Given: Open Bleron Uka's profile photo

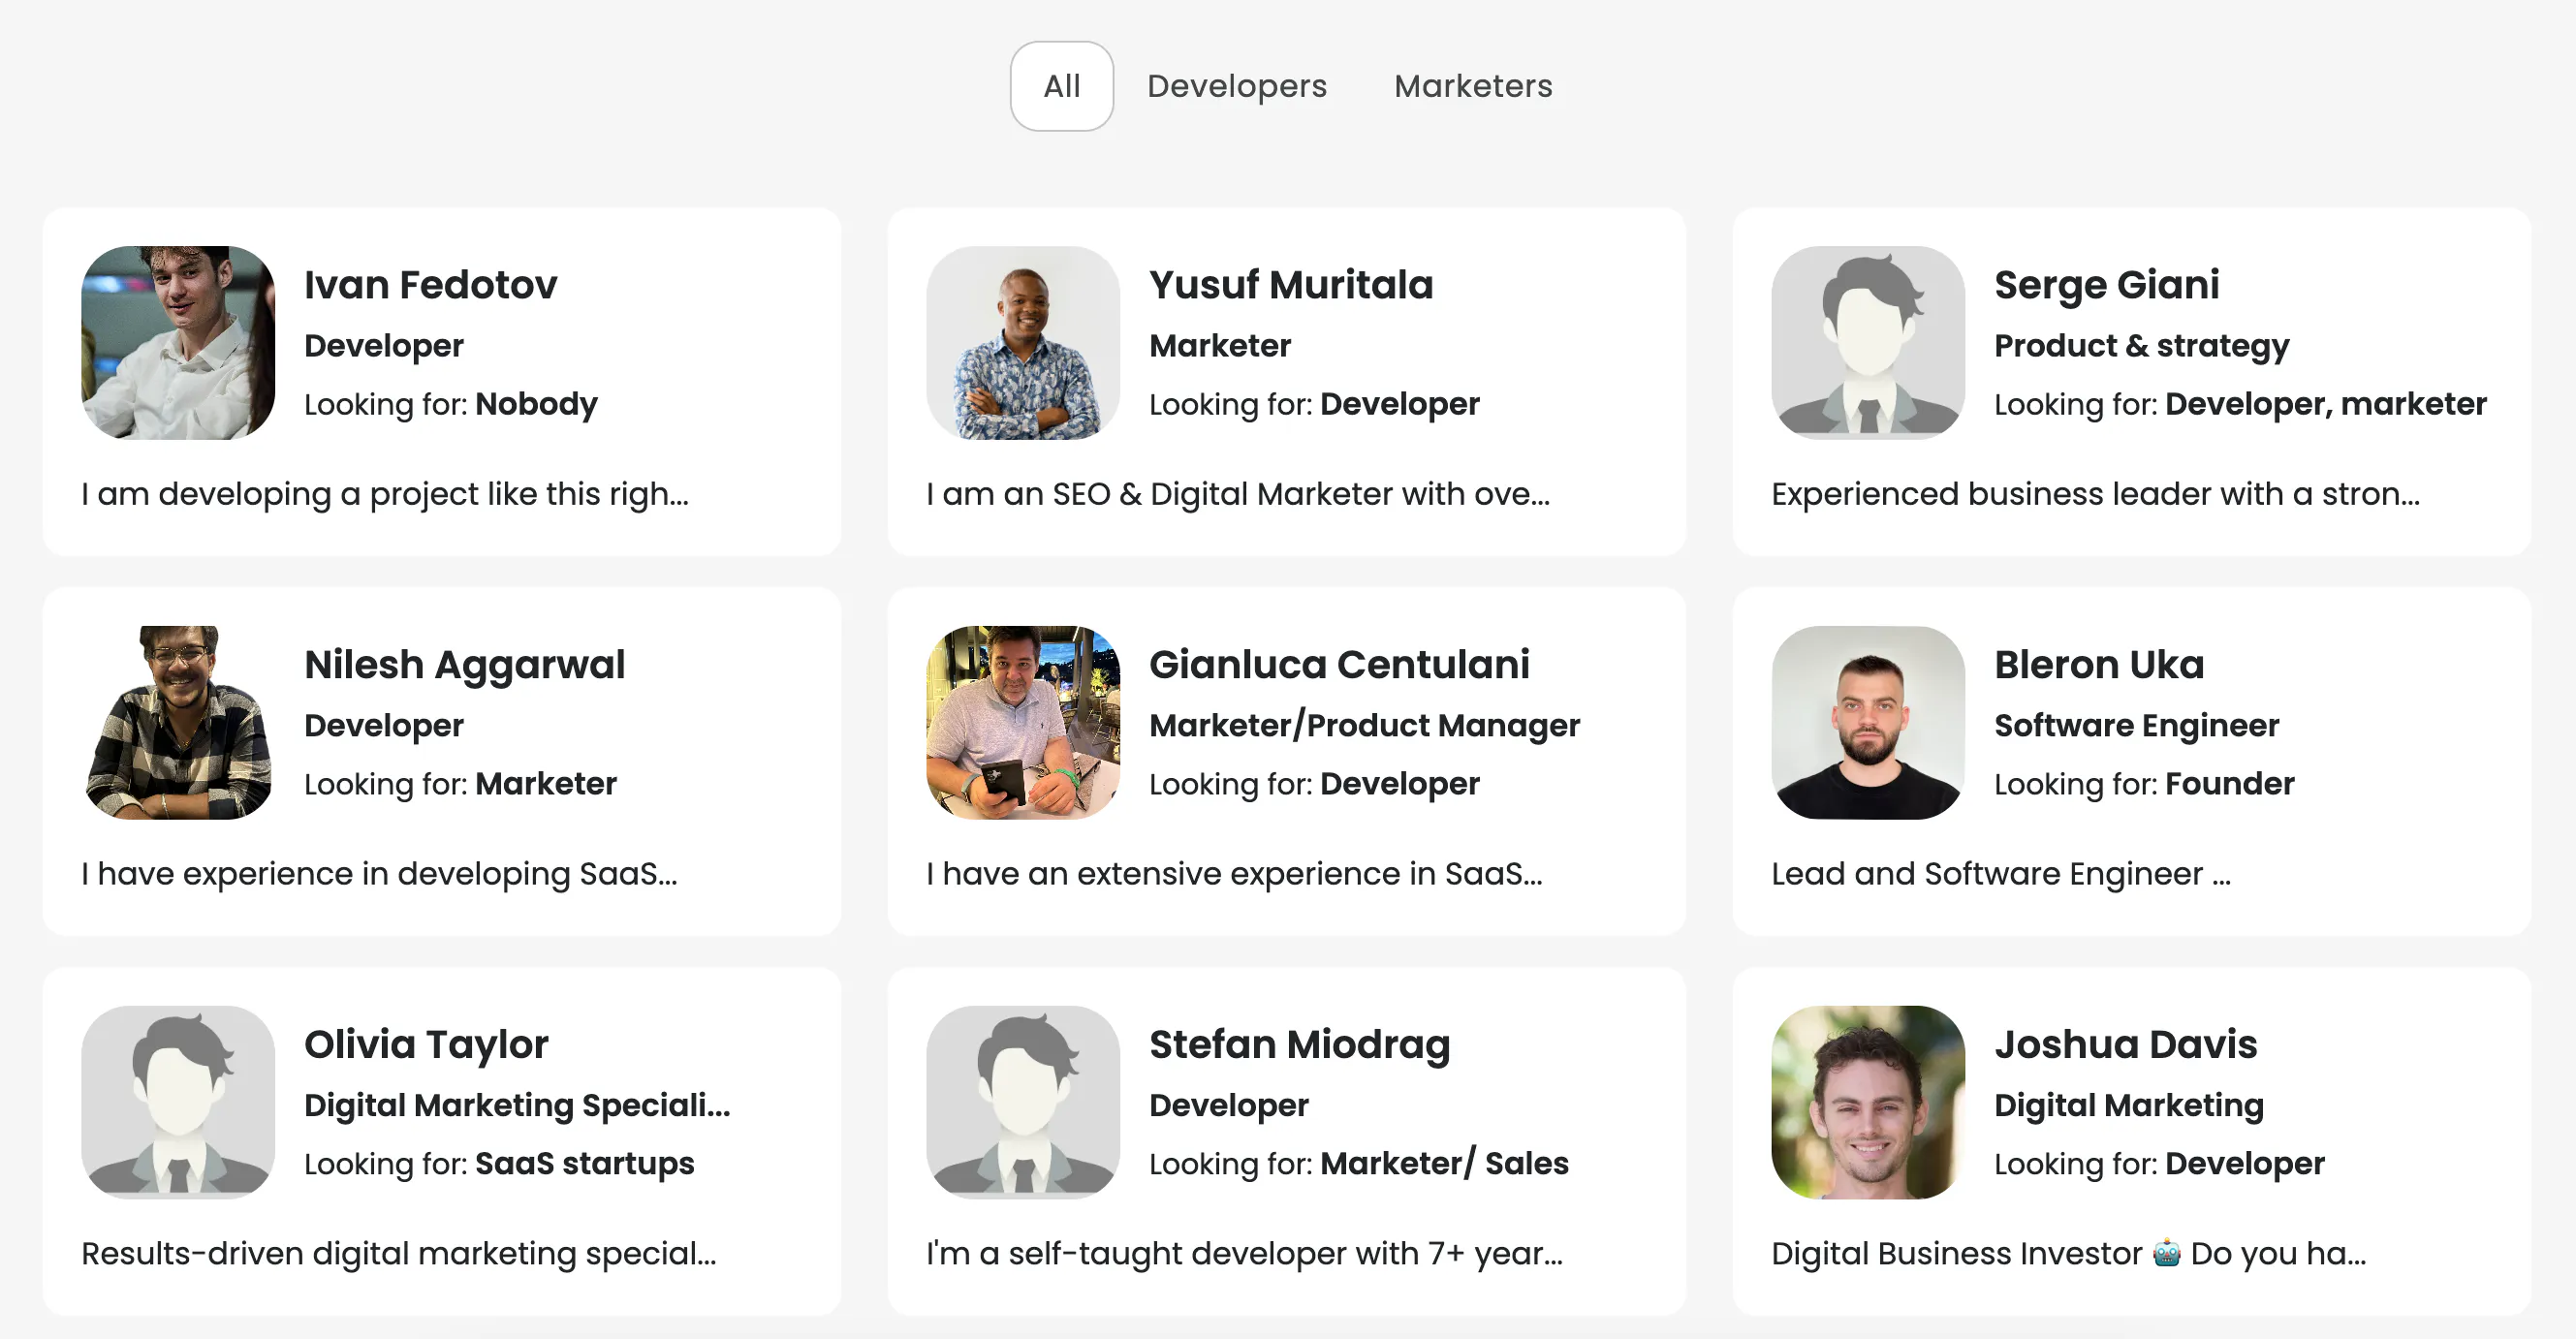Looking at the screenshot, I should pyautogui.click(x=1868, y=723).
